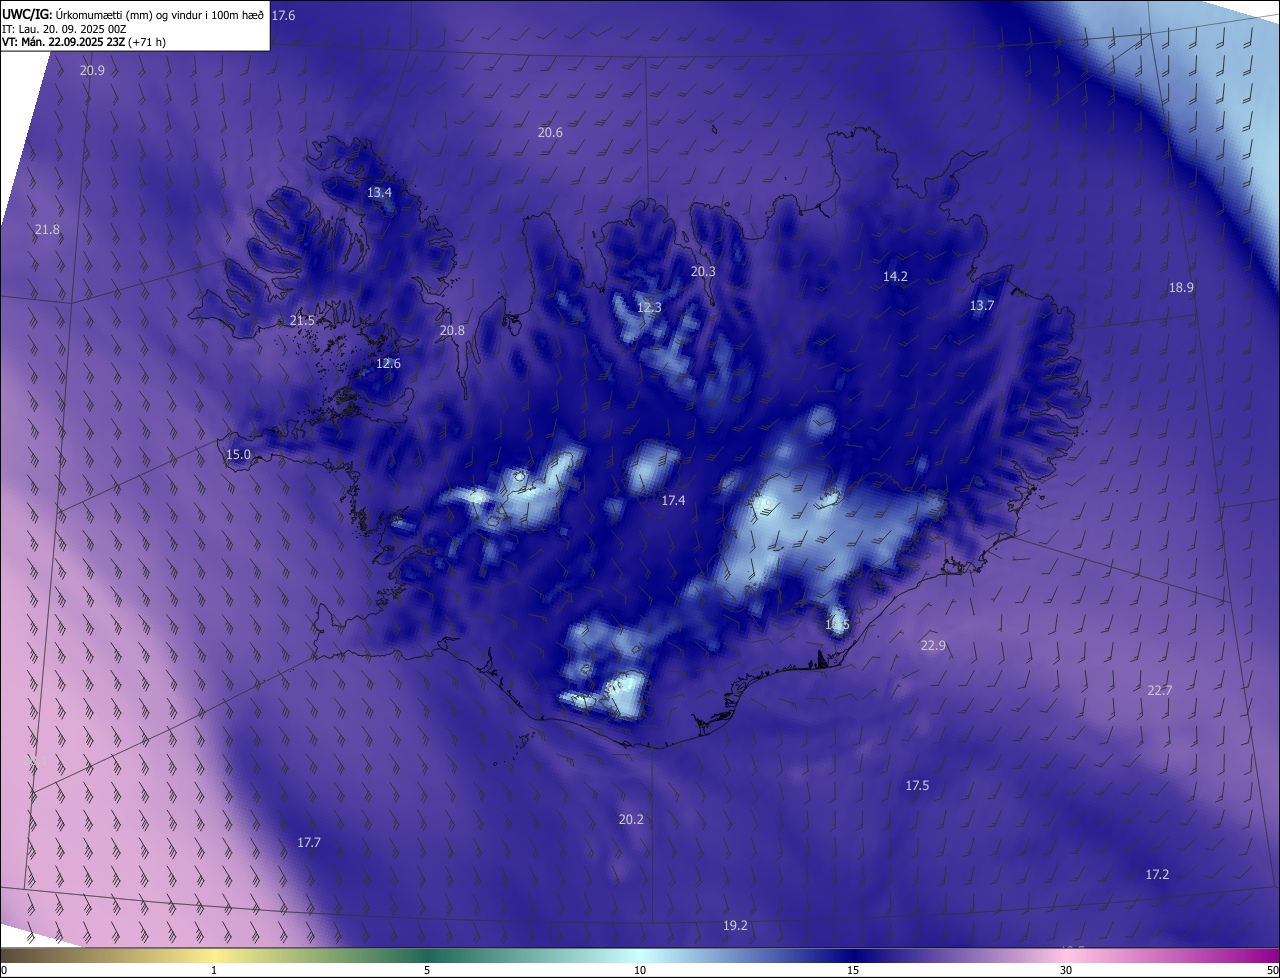Screen dimensions: 1280x978
Task: Click the 21.8 value on the map
Action: click(47, 229)
